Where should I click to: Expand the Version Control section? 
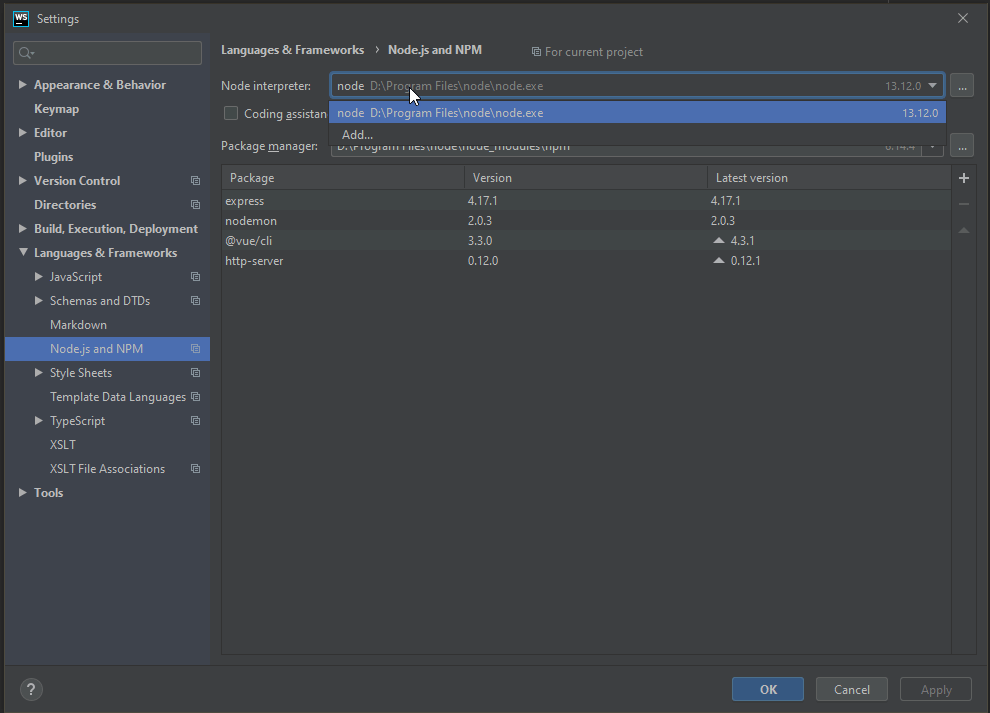pos(23,181)
